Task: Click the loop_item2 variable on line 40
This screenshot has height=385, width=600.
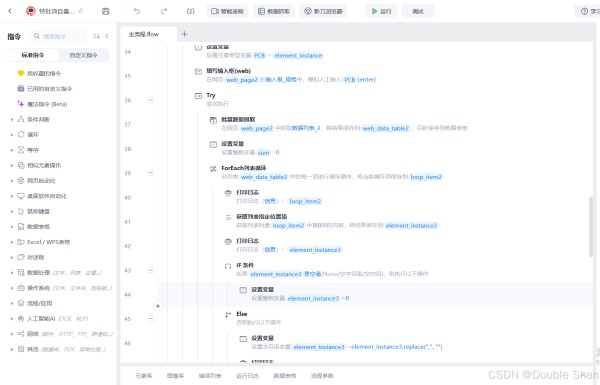Action: click(x=305, y=201)
